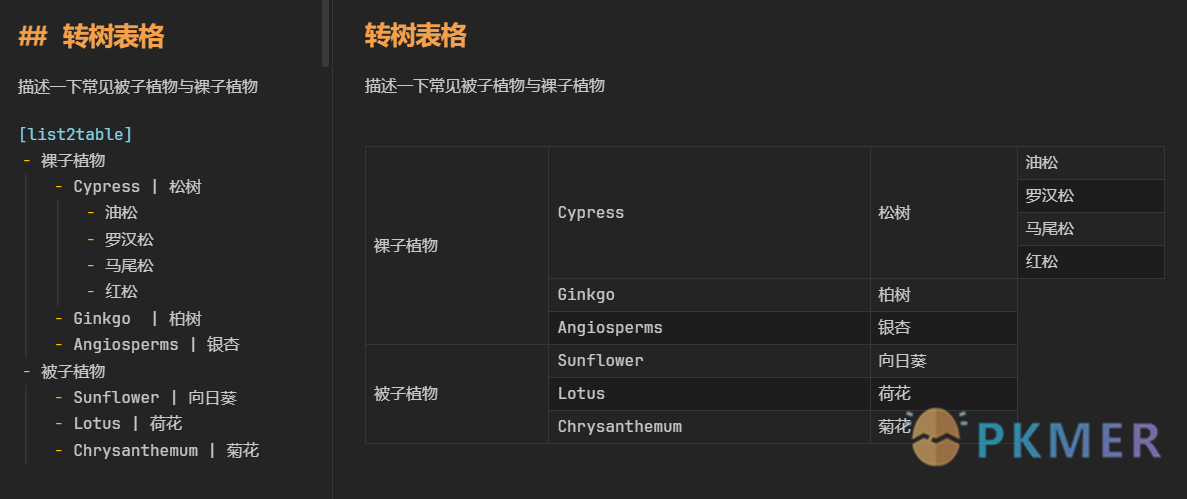
Task: Click the Cypress | 松树 list line
Action: 137,187
